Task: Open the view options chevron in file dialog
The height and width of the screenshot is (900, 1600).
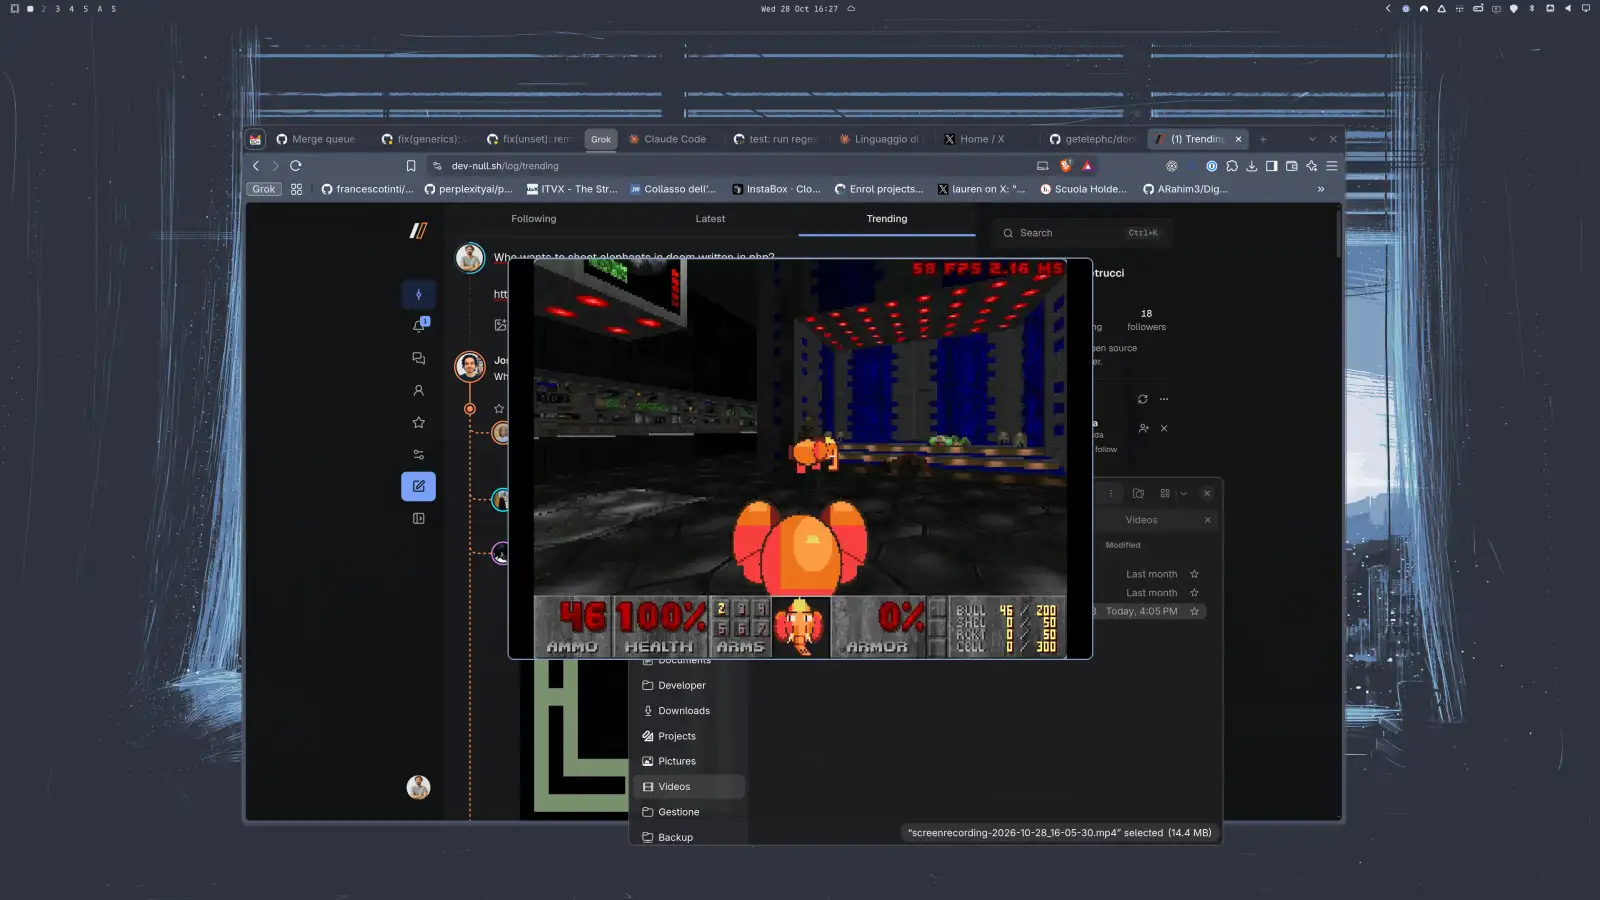Action: (x=1184, y=493)
